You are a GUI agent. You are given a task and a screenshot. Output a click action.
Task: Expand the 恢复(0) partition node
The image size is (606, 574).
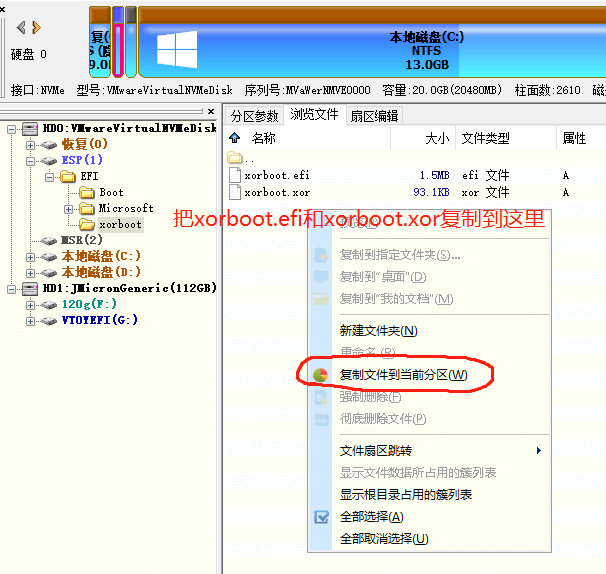30,144
